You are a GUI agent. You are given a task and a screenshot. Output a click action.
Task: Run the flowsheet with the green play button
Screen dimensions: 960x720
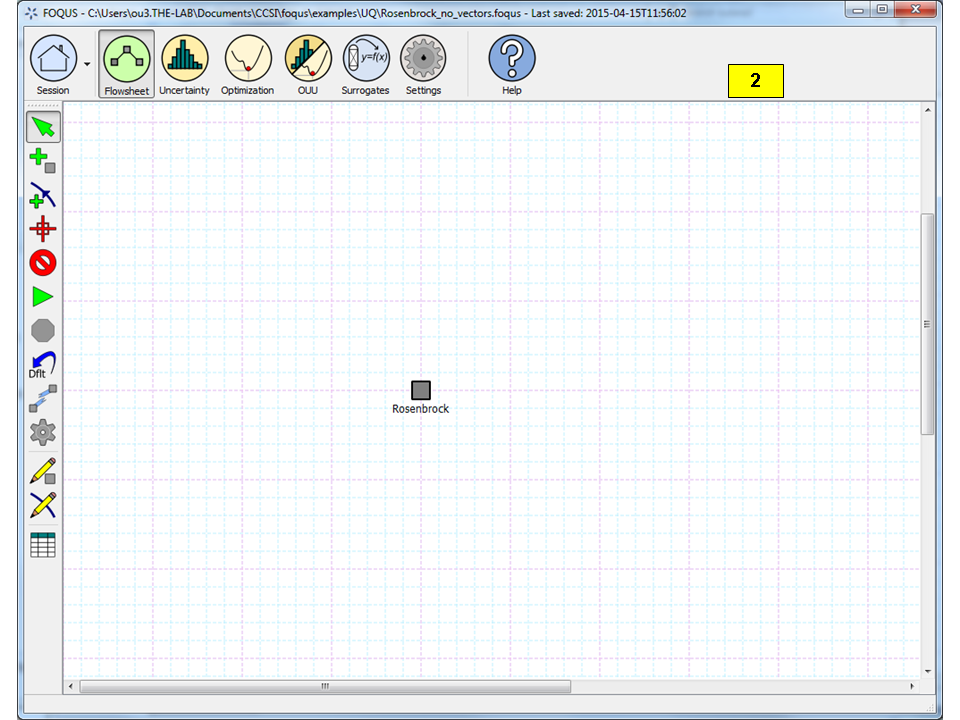[x=42, y=297]
